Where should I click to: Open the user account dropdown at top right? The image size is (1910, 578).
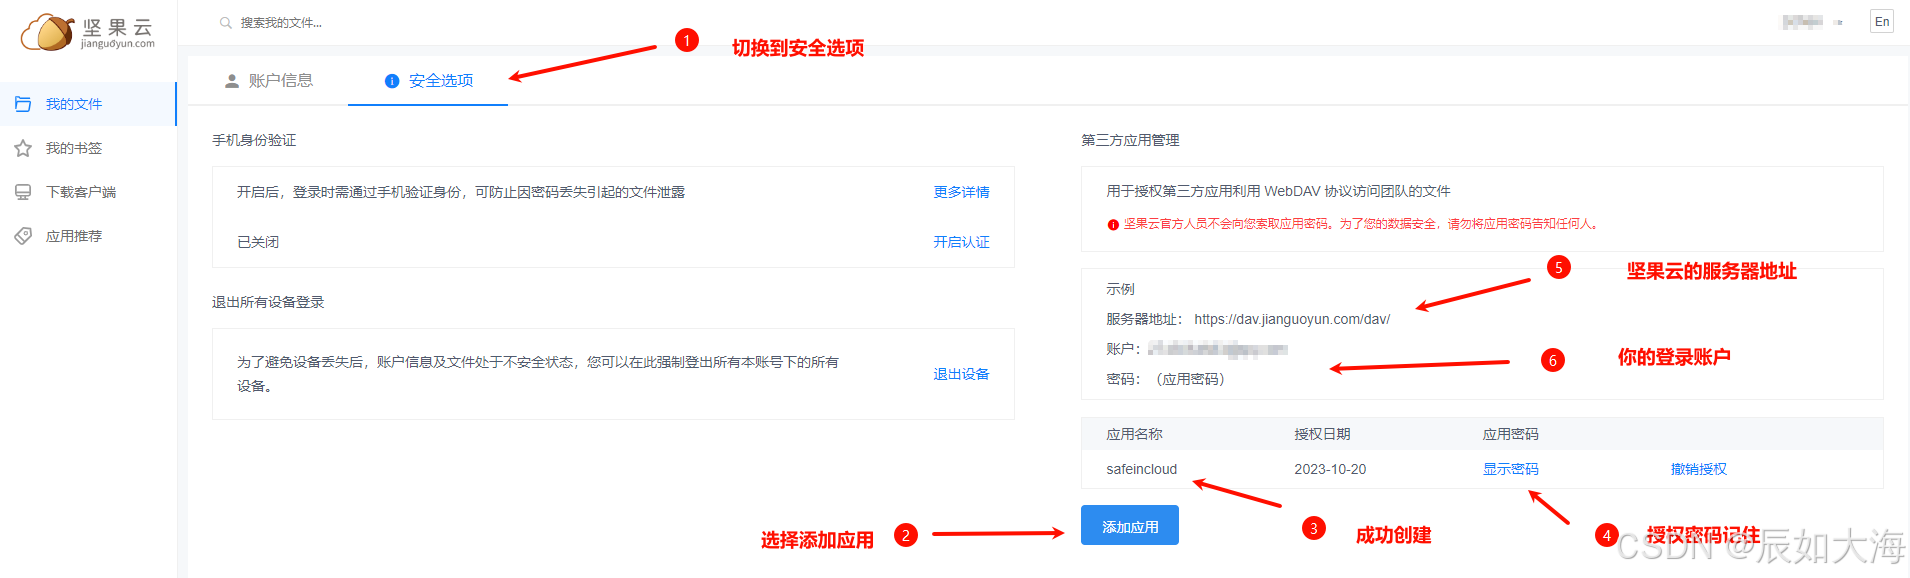point(1813,22)
